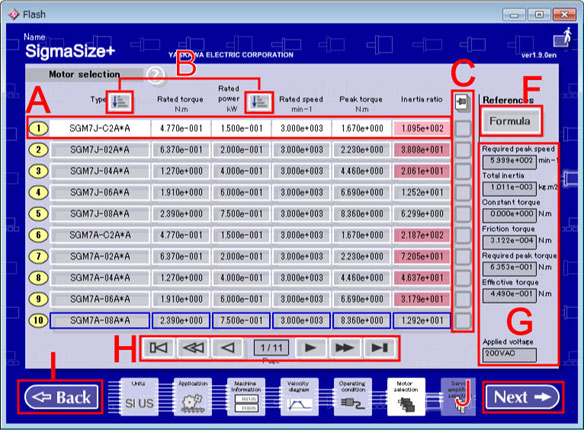Check the box for SGM7A-08A*A row
The width and height of the screenshot is (584, 430).
[x=463, y=321]
